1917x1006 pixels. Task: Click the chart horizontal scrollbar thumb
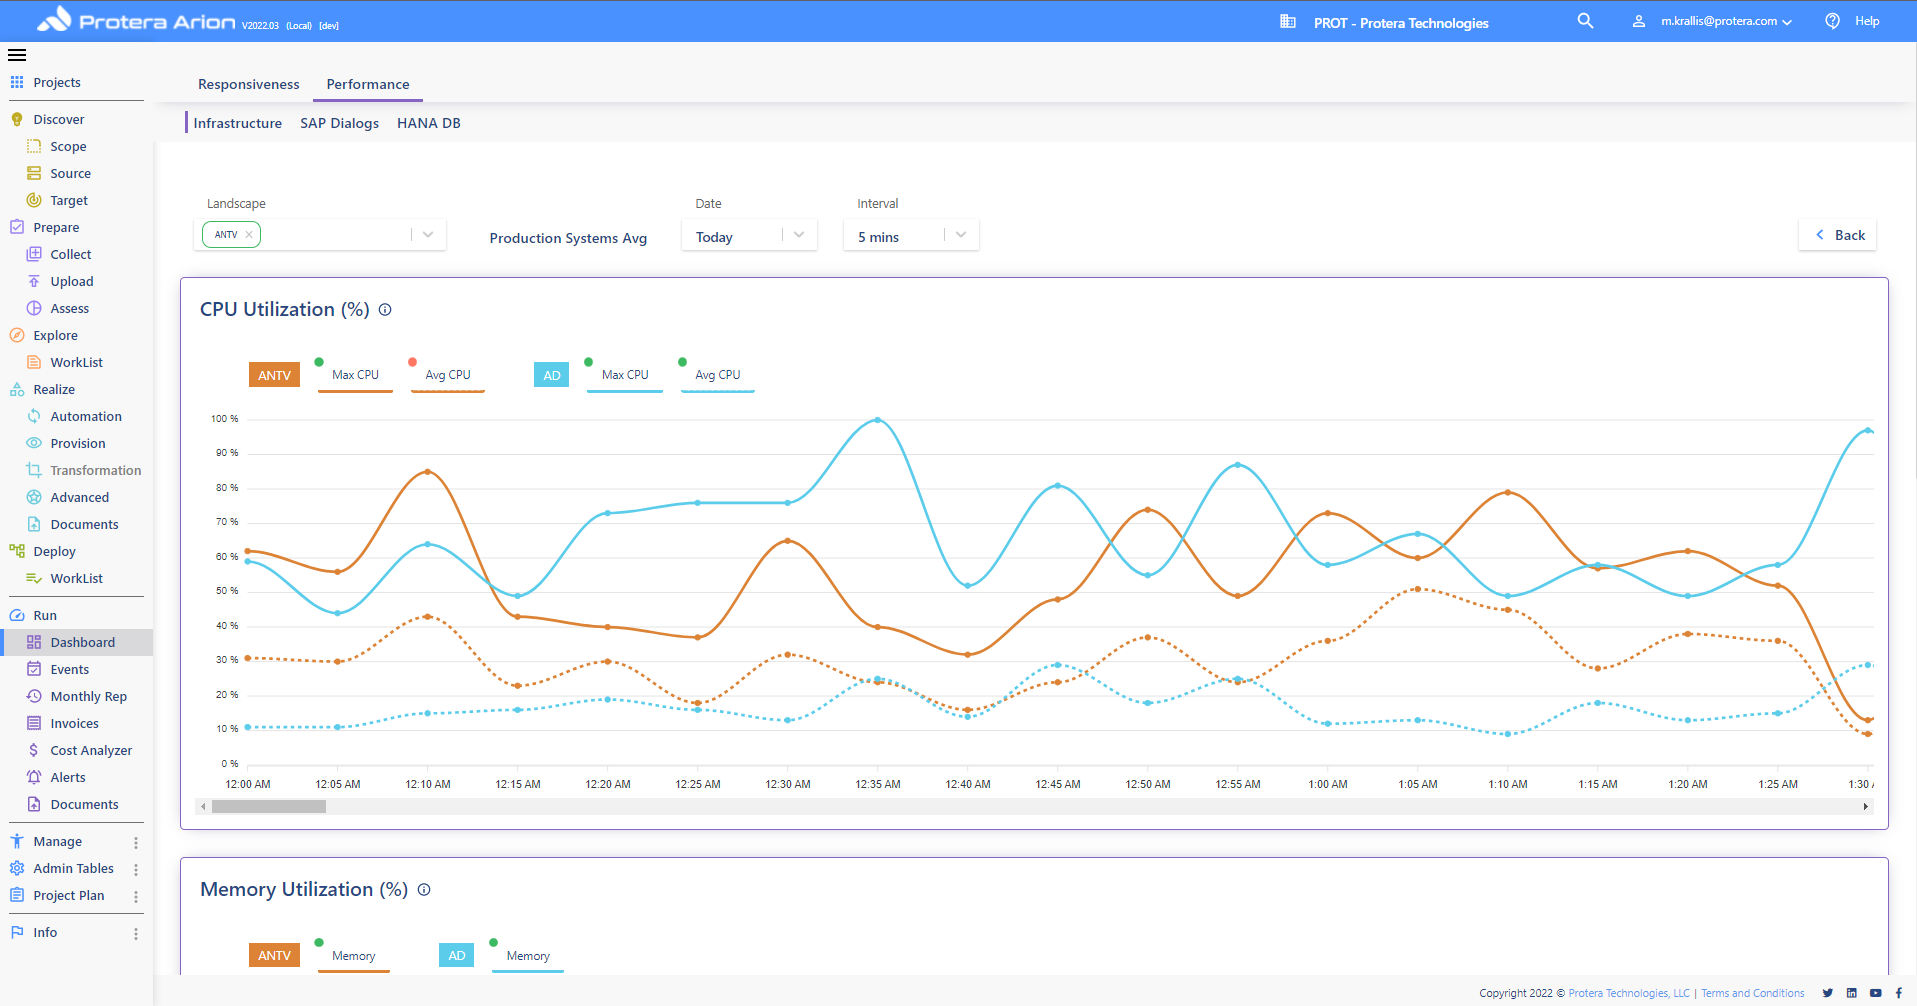(269, 807)
